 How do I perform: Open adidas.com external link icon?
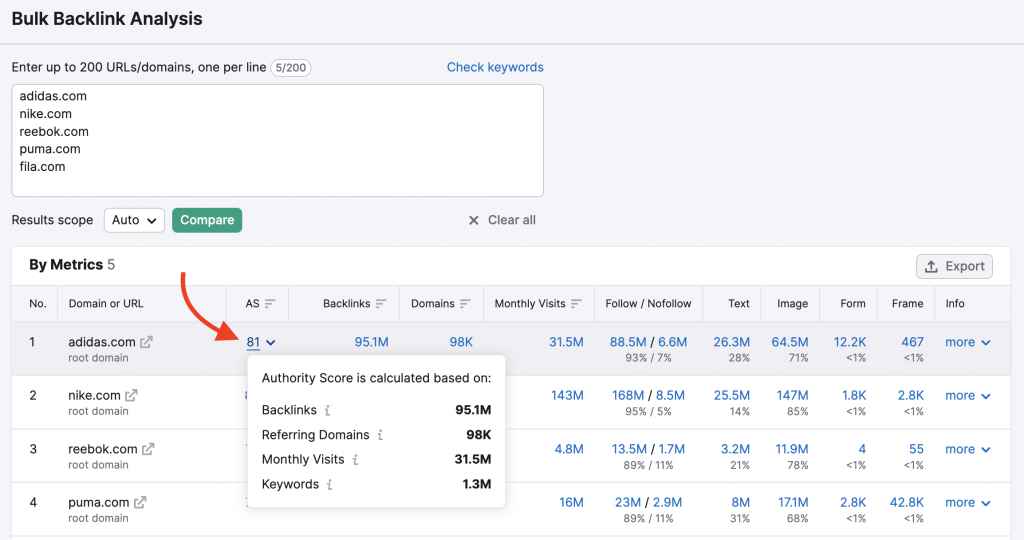[146, 341]
